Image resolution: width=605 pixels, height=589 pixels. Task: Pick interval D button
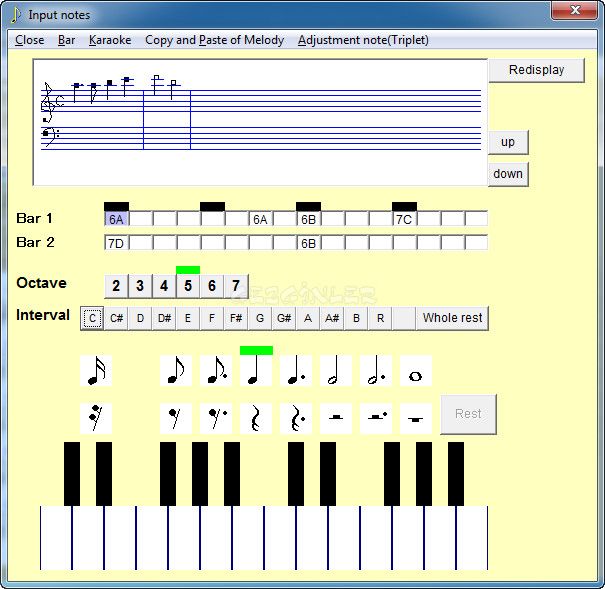140,318
